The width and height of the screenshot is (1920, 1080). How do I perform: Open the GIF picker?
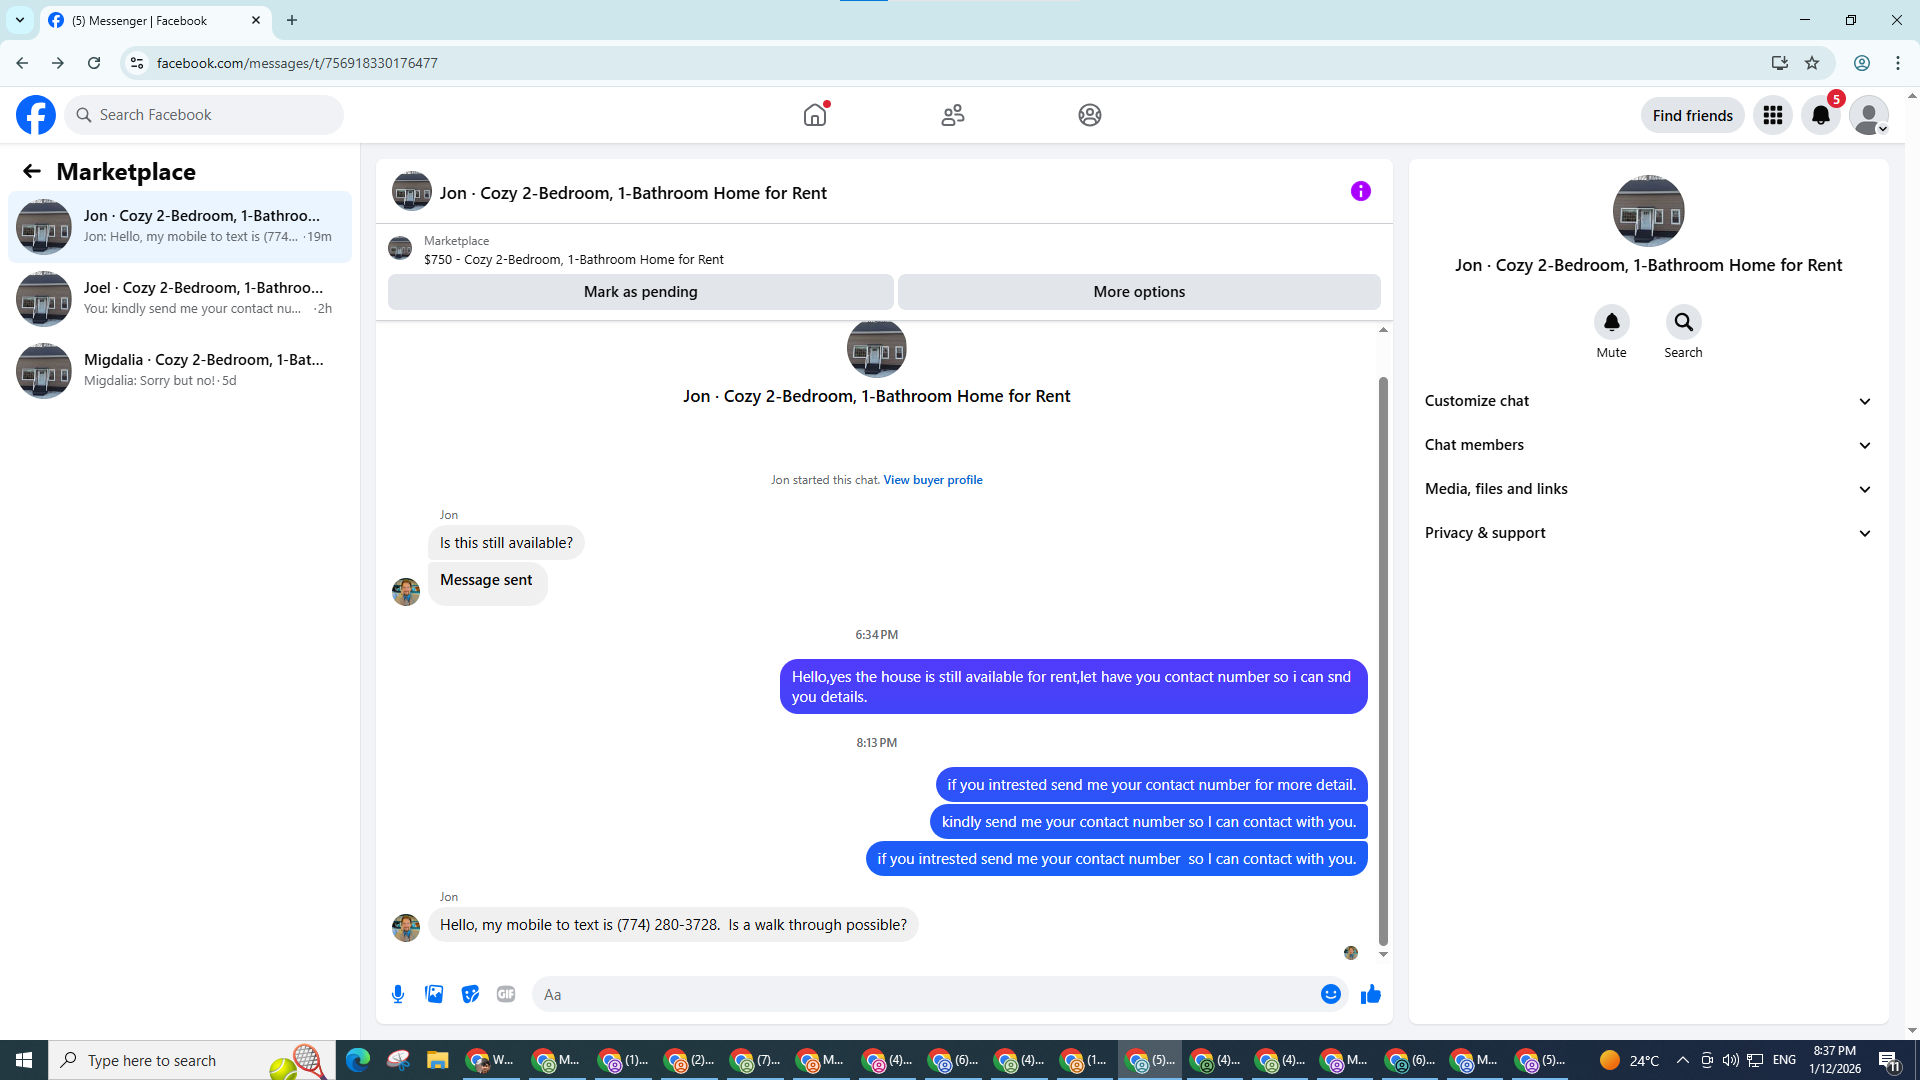[506, 994]
